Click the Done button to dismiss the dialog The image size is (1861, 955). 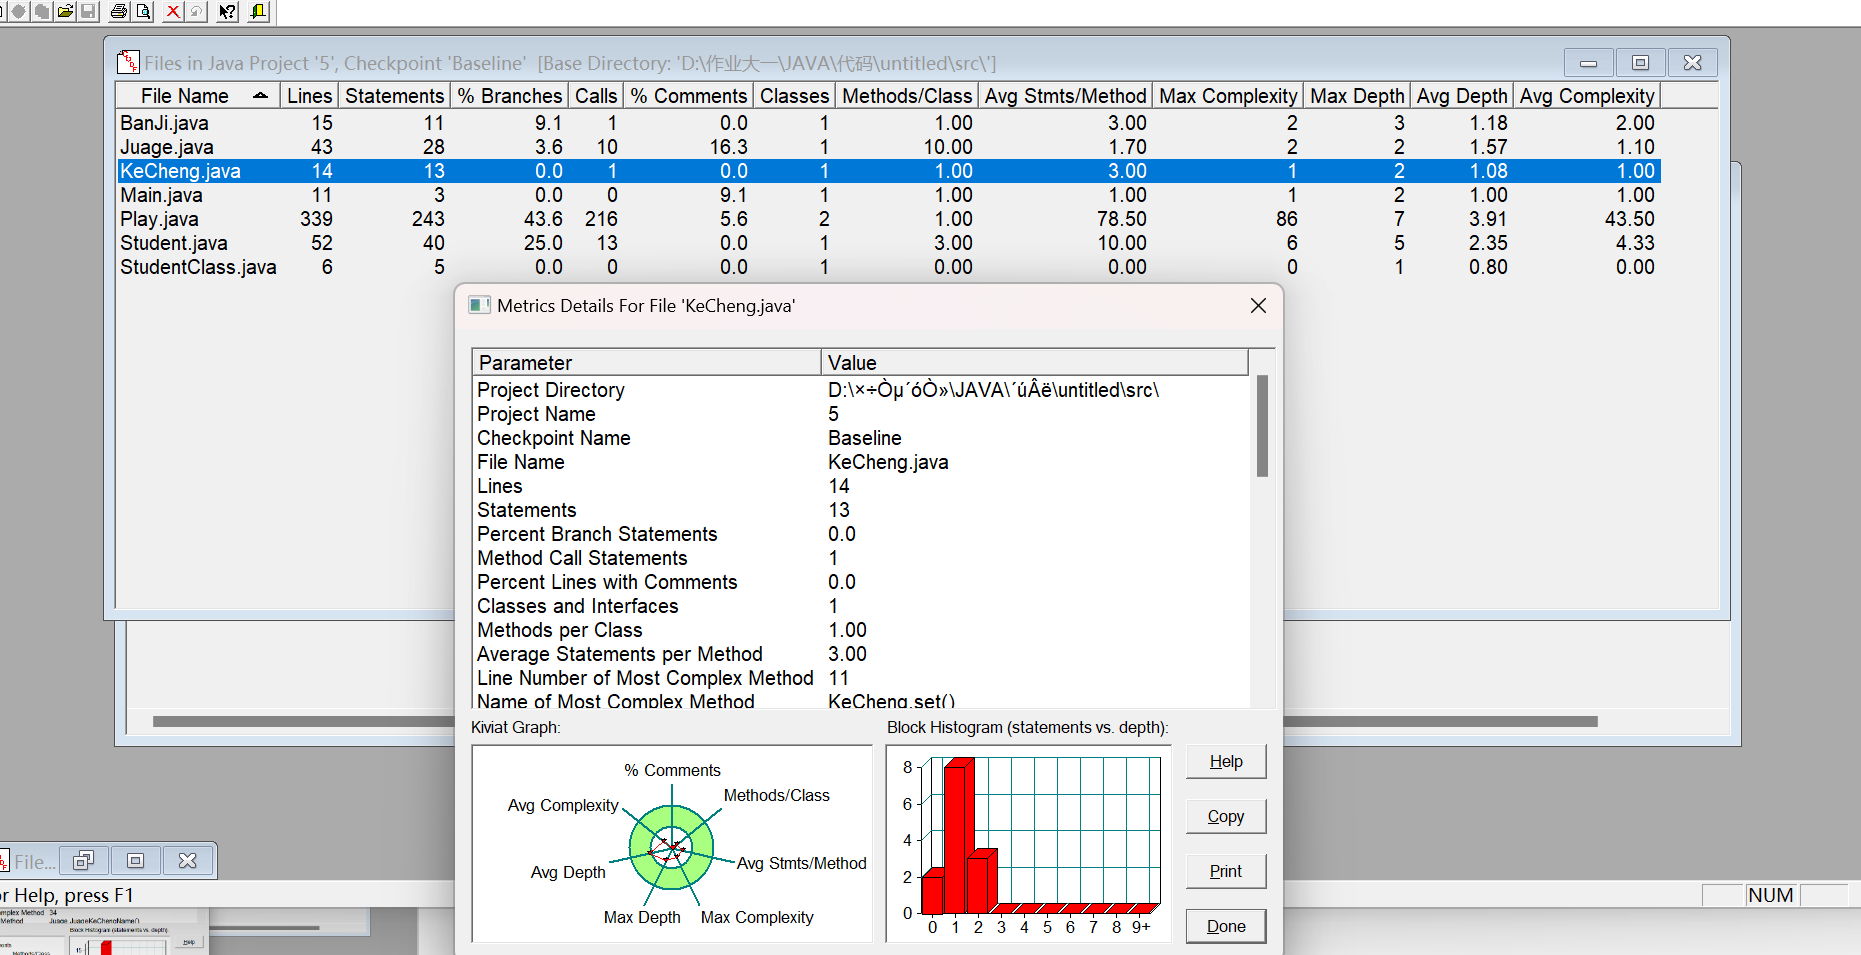tap(1226, 927)
